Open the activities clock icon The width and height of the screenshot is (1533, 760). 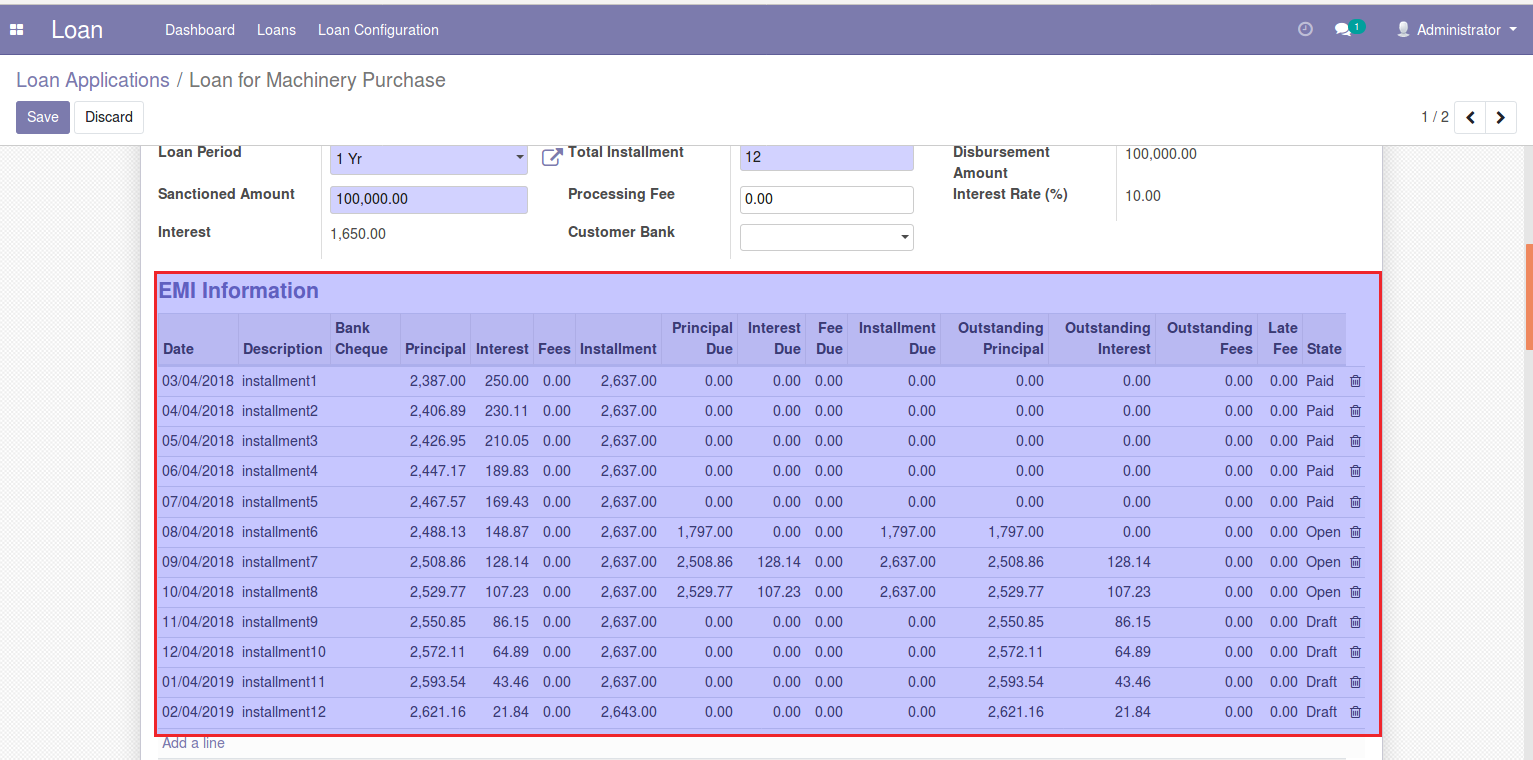pyautogui.click(x=1305, y=30)
